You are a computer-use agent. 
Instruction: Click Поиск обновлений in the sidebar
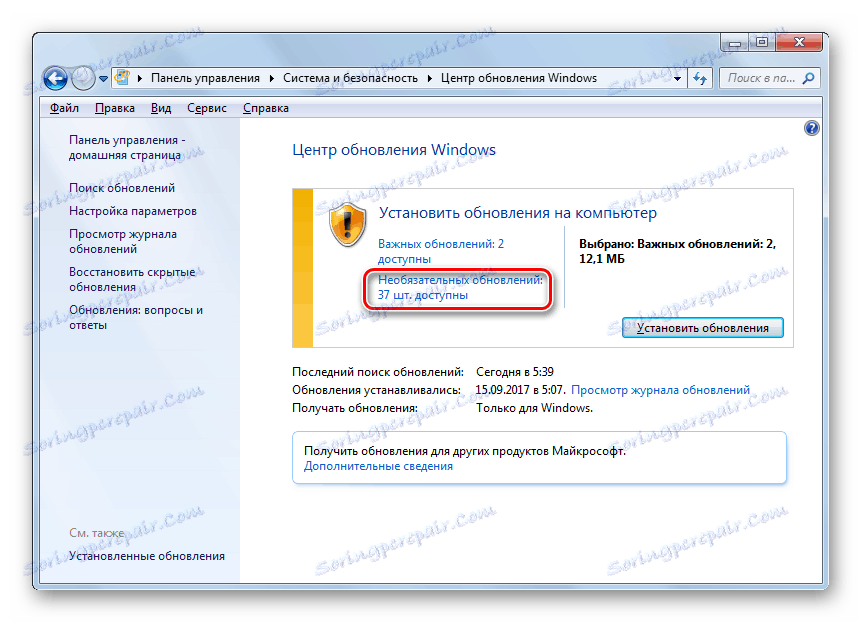(x=122, y=188)
